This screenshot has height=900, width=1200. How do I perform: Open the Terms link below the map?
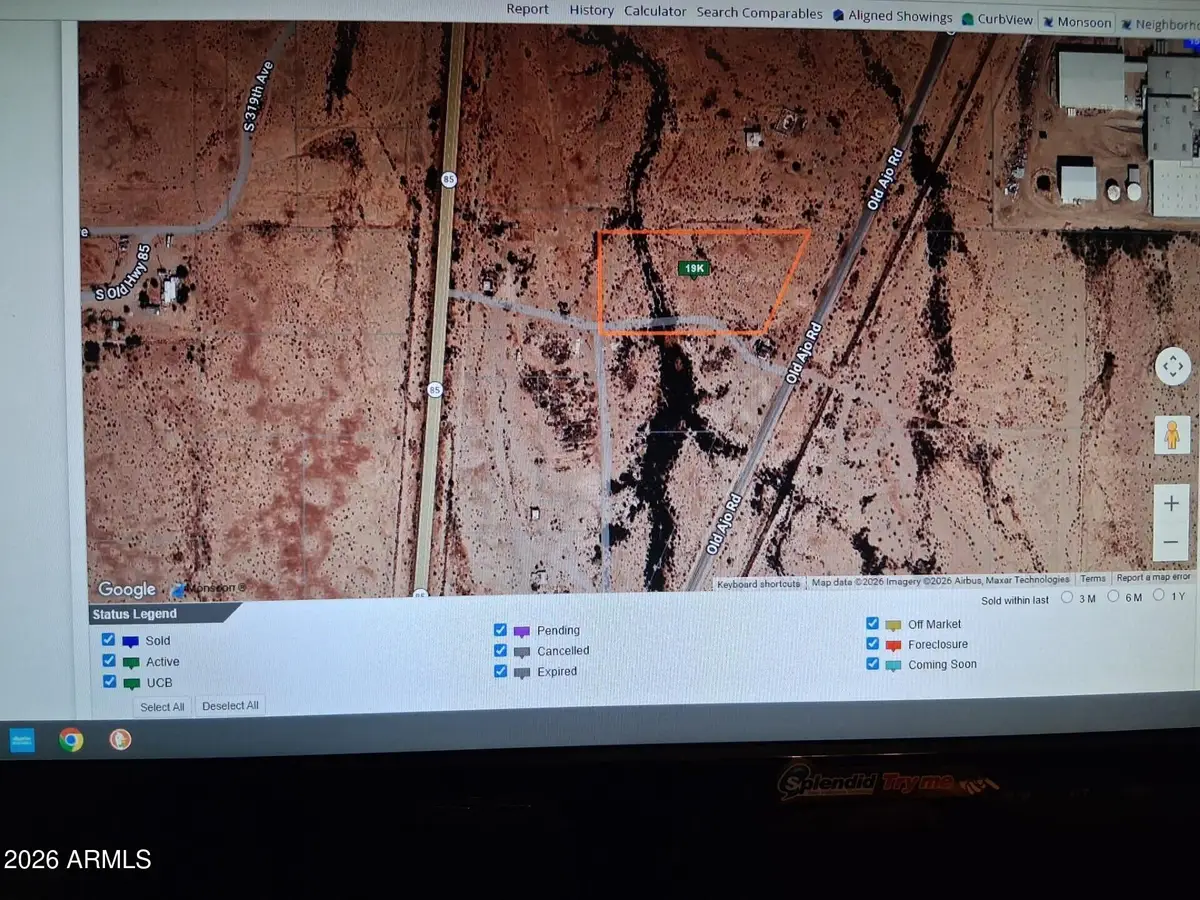tap(1092, 578)
